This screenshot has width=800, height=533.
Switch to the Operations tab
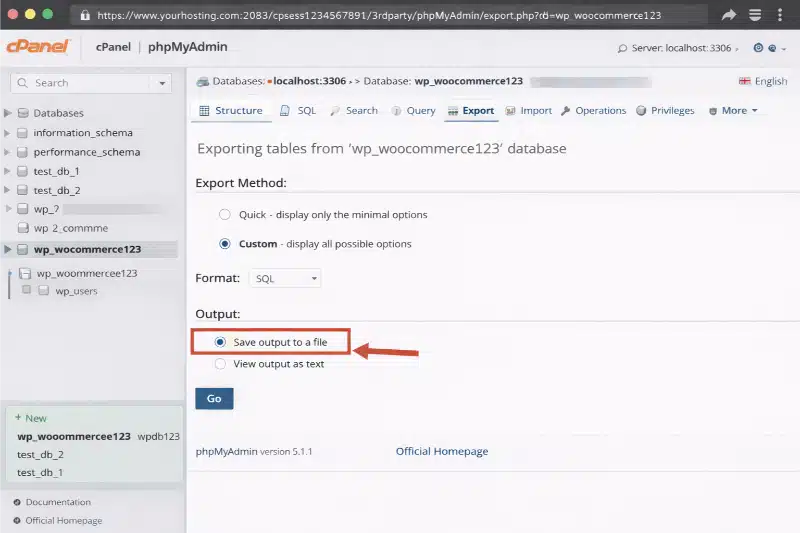tap(593, 111)
